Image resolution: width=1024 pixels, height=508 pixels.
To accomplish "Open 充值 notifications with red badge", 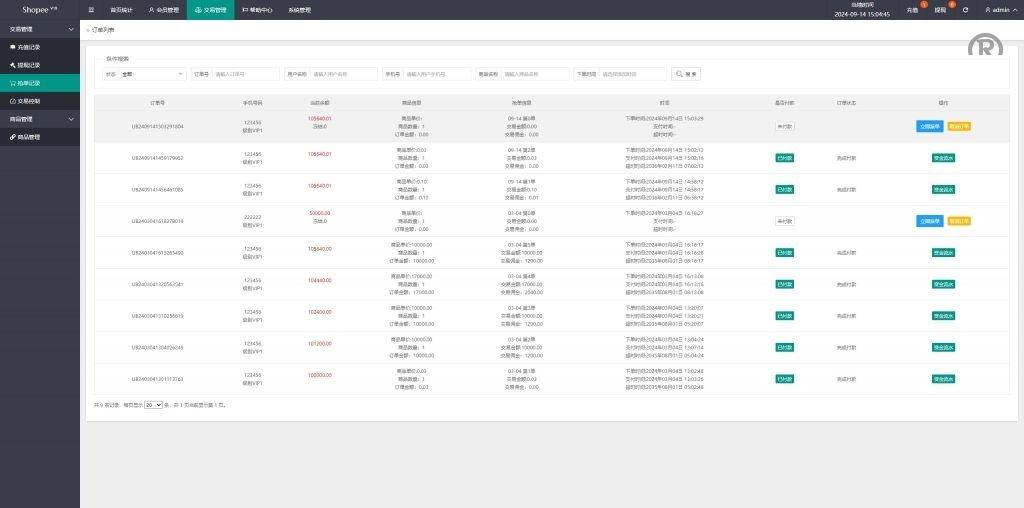I will click(x=911, y=10).
